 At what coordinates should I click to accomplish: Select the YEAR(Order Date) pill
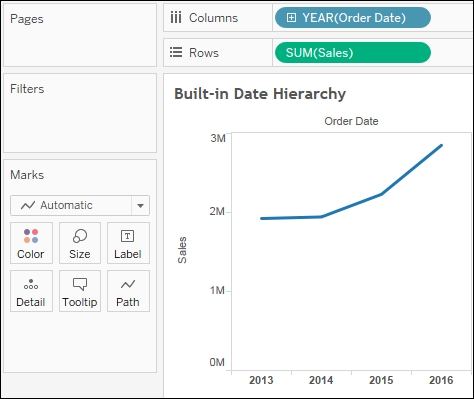coord(353,18)
